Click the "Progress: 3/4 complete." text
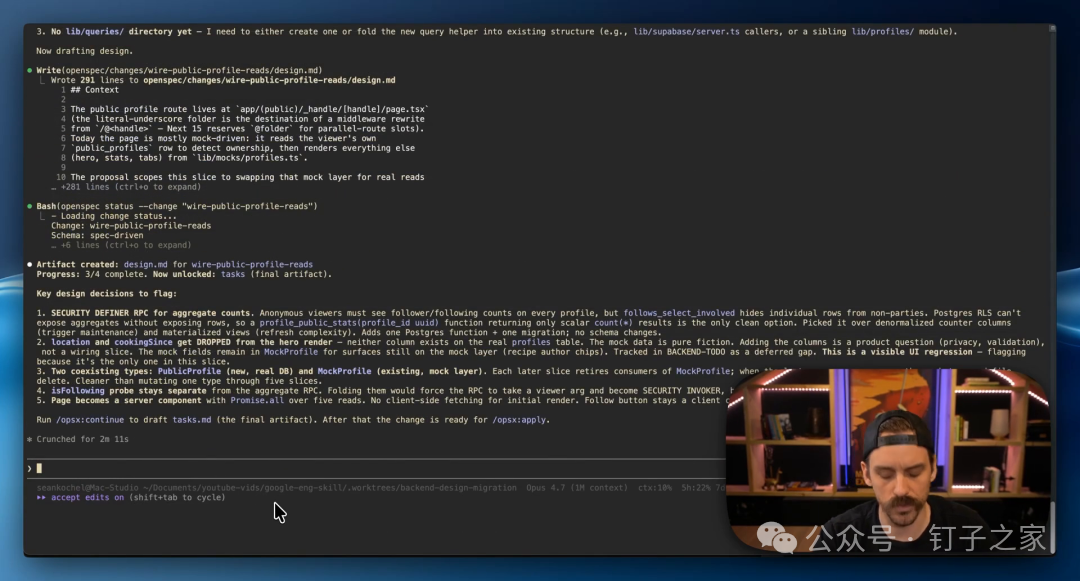The image size is (1080, 581). point(92,274)
